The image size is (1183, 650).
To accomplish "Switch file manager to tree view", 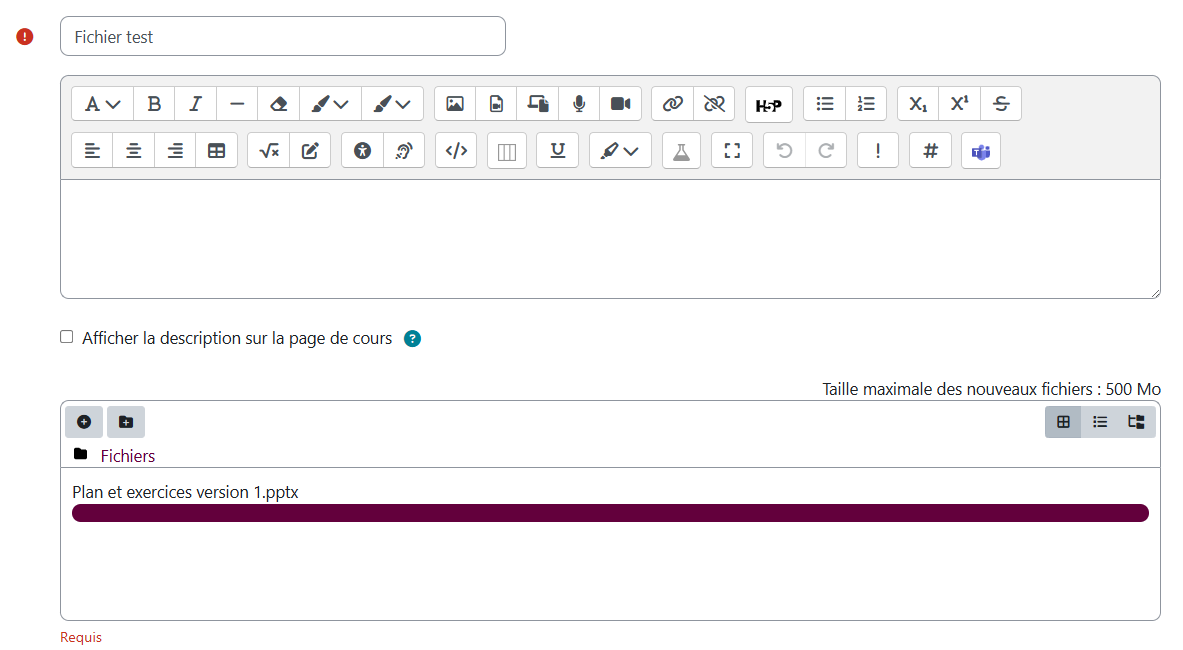I will click(x=1136, y=422).
